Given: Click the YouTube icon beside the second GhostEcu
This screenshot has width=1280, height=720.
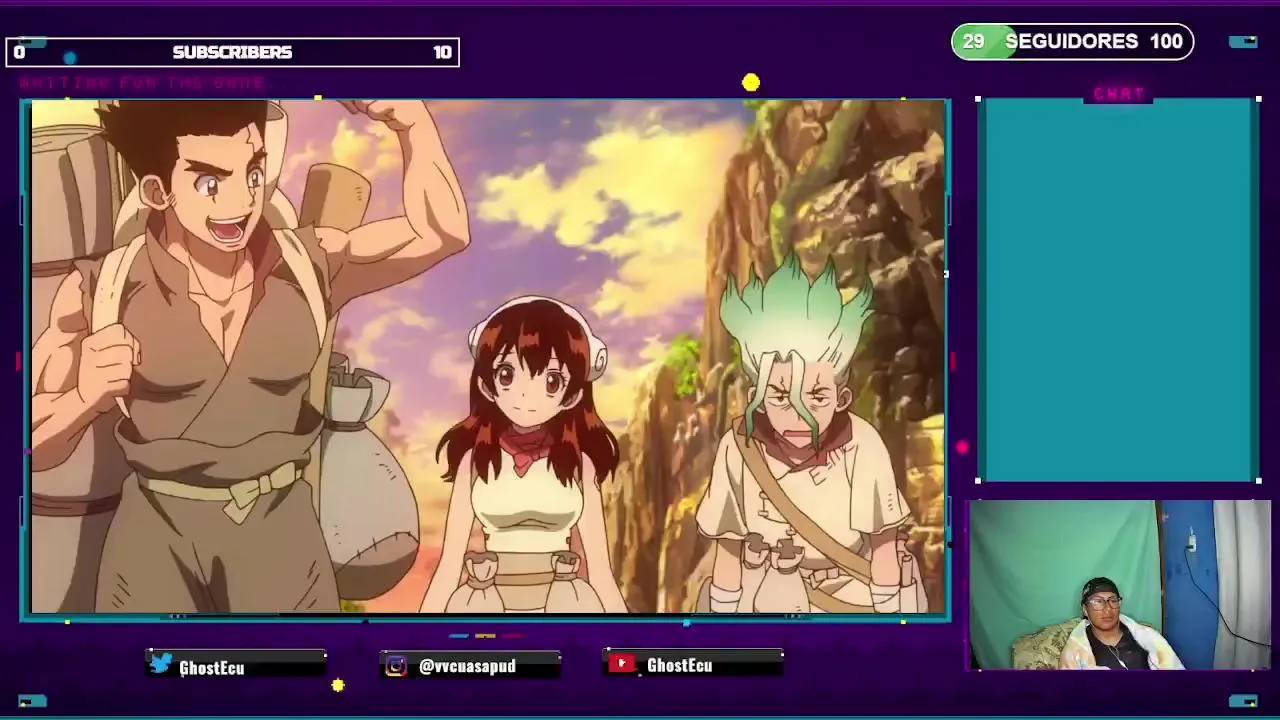Looking at the screenshot, I should 622,664.
